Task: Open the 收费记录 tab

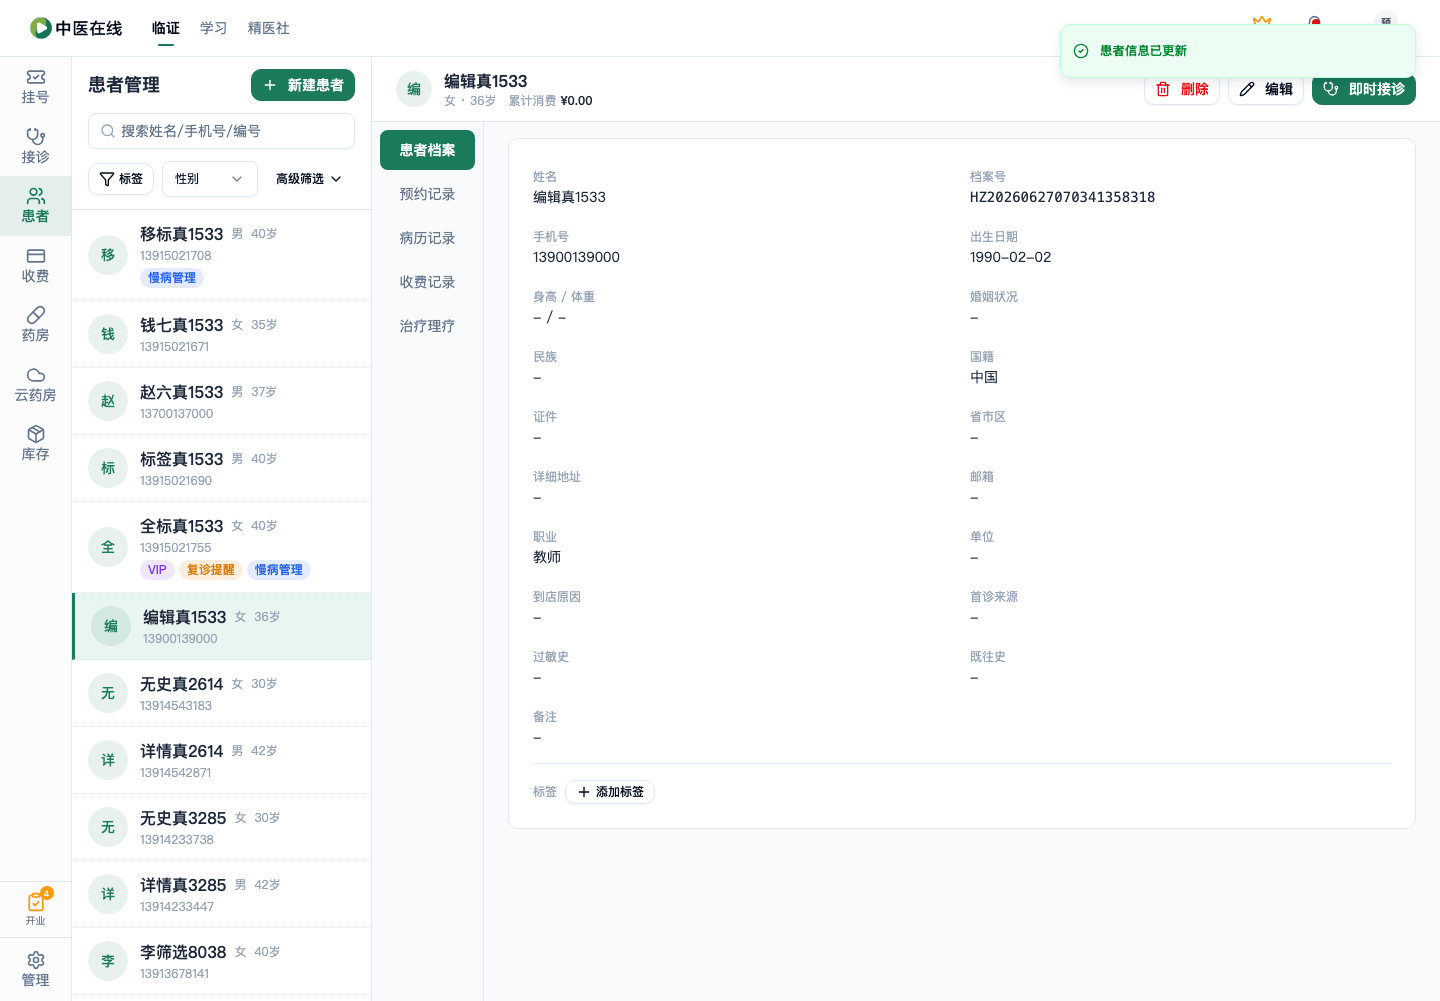Action: (x=427, y=282)
